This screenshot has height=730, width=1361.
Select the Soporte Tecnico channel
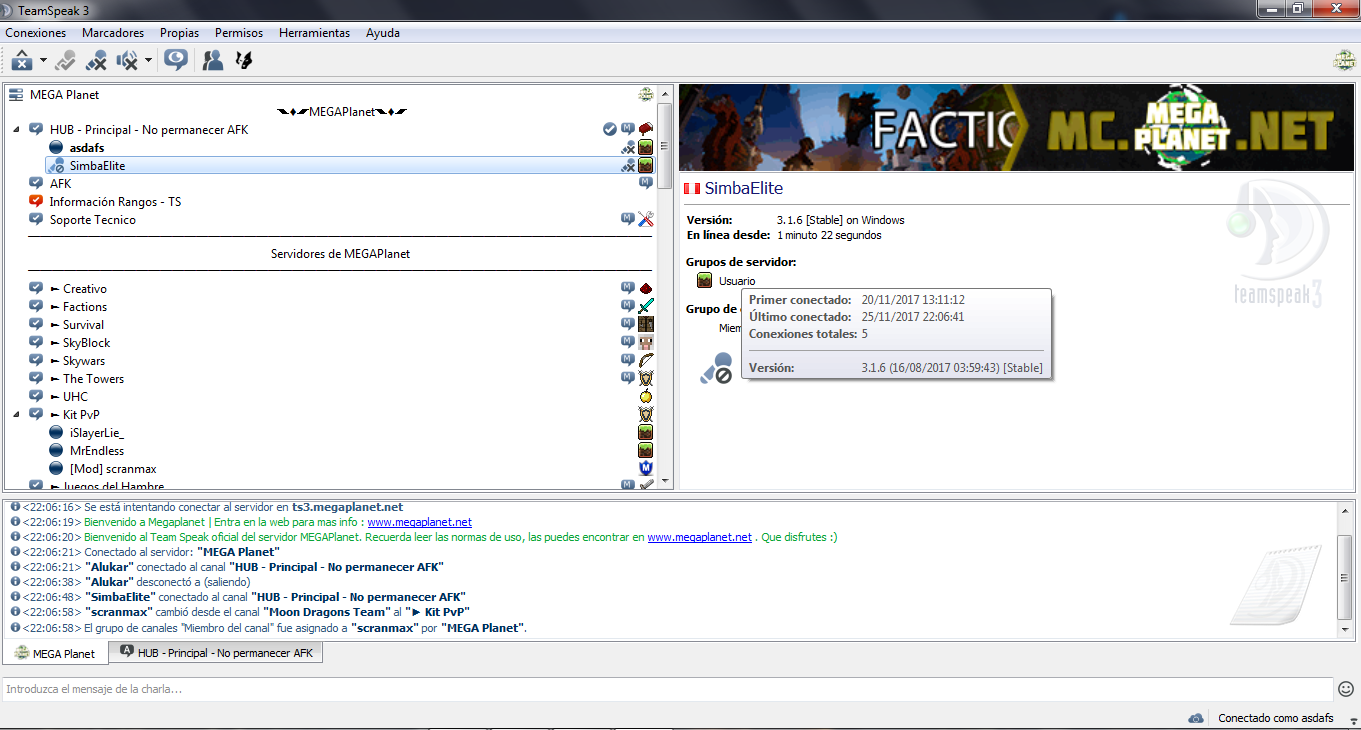point(93,220)
